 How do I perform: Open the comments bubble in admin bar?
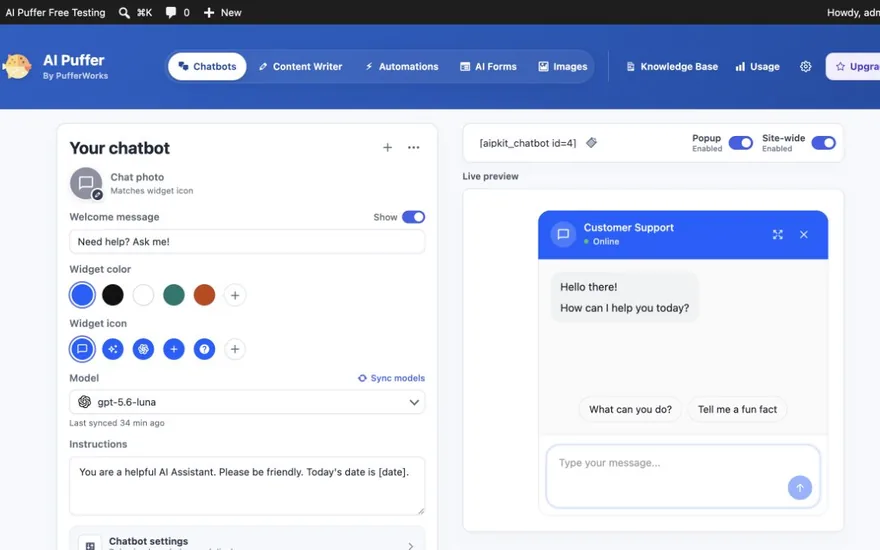[171, 12]
